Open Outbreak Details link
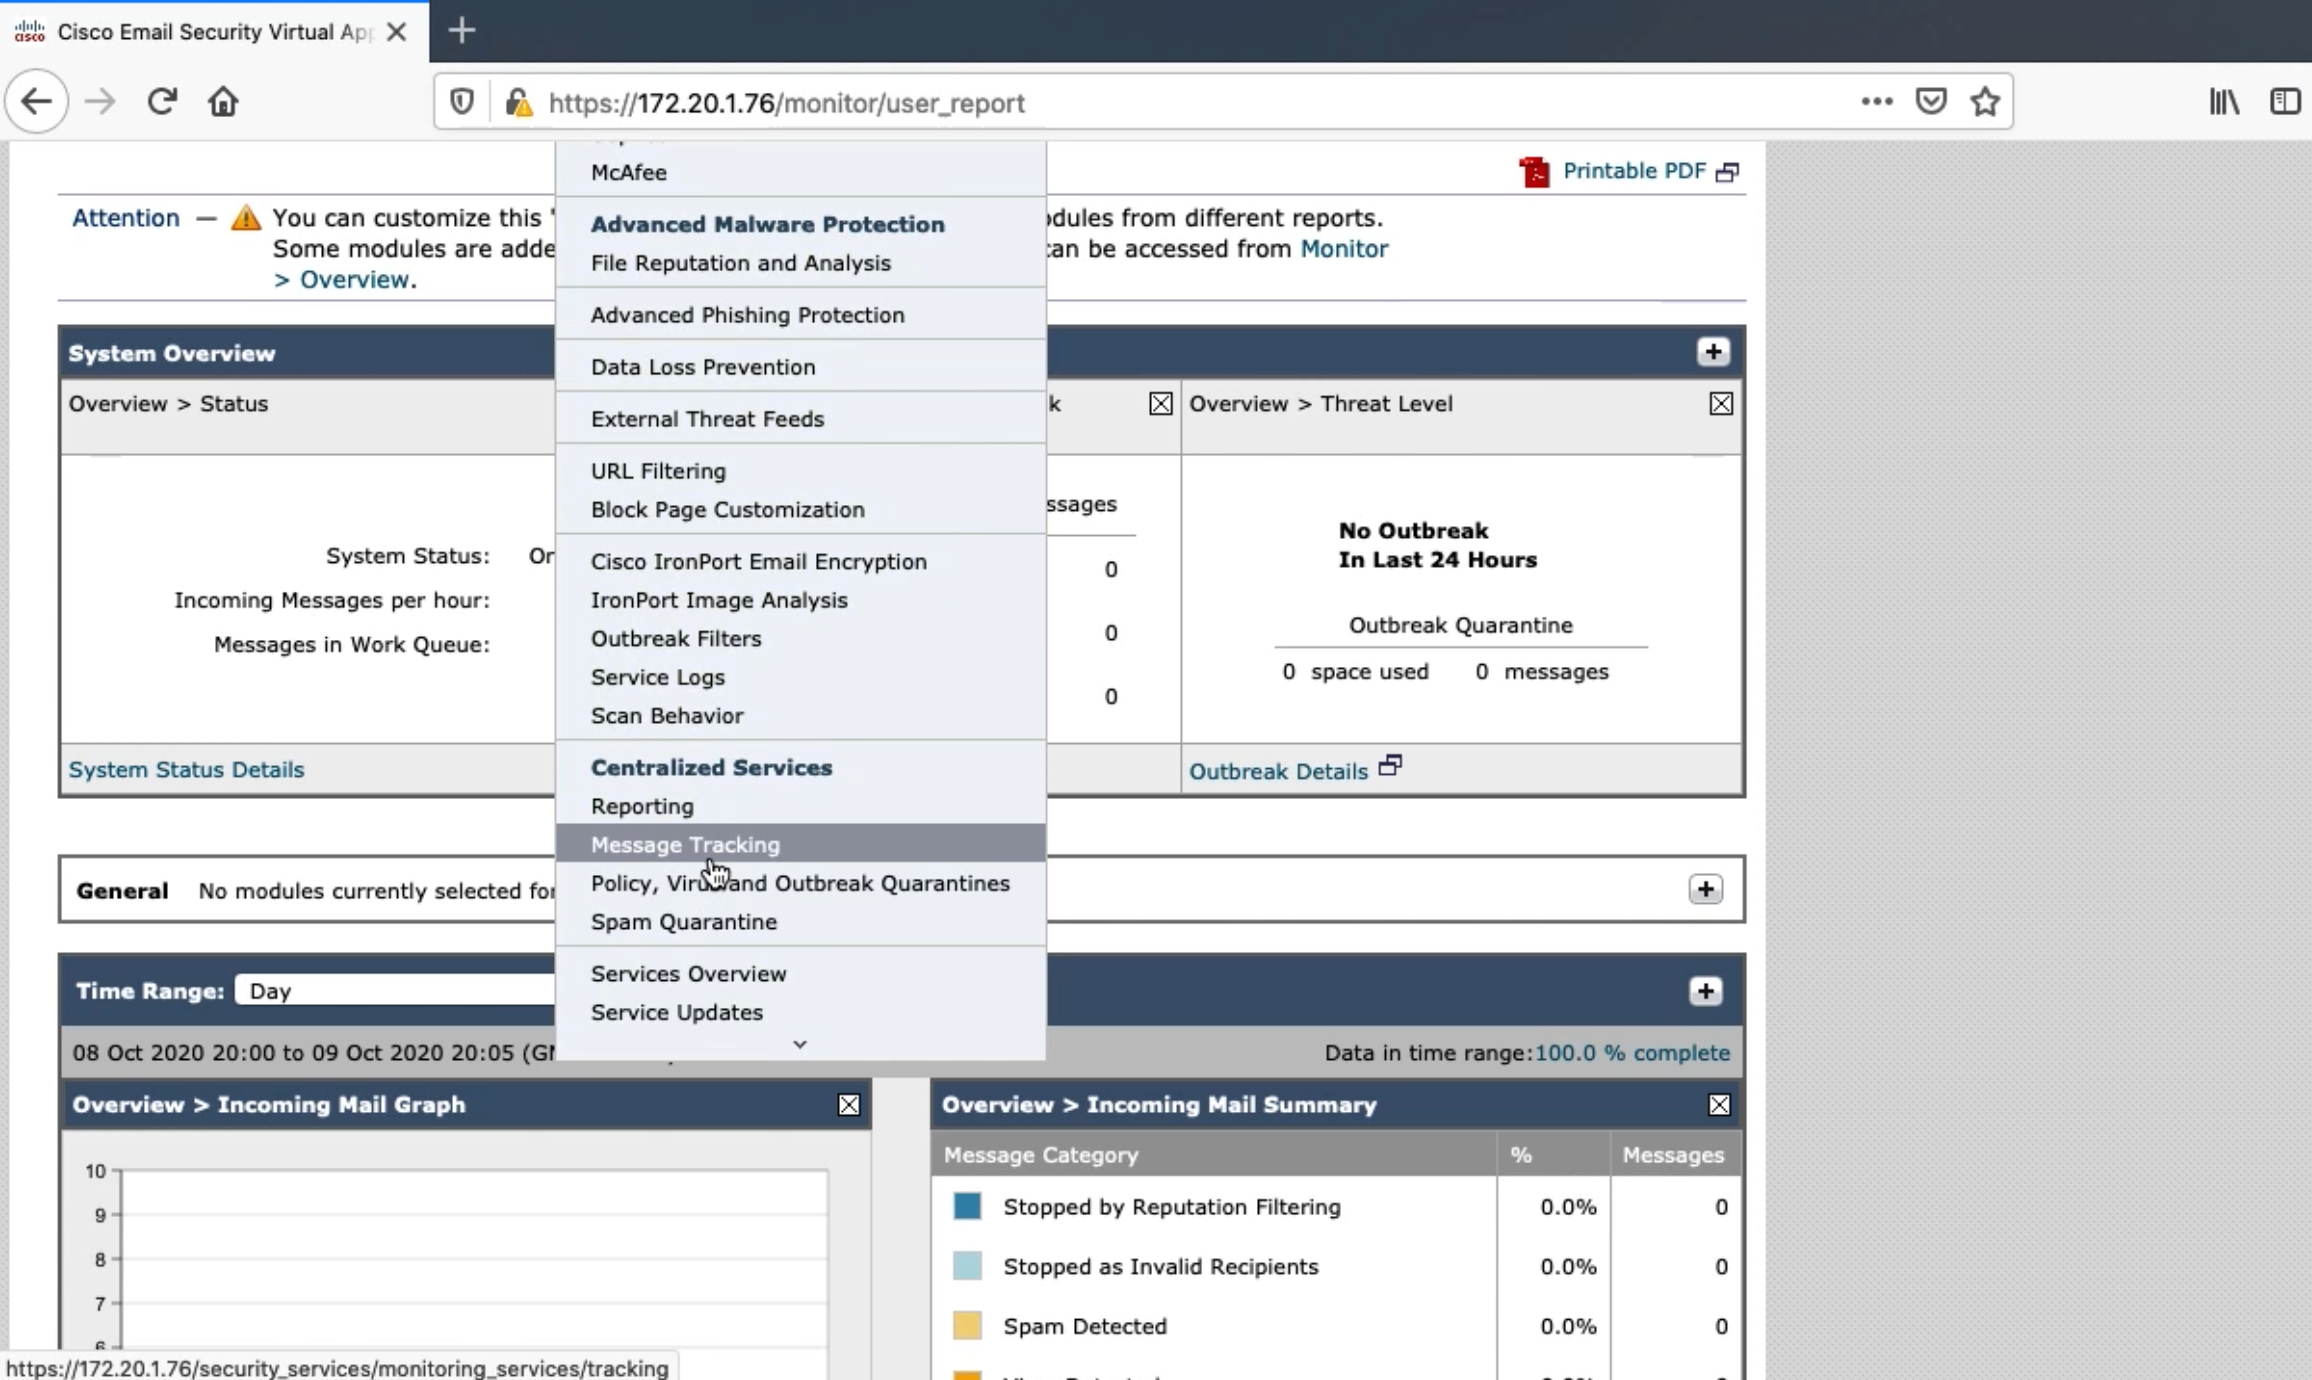The height and width of the screenshot is (1380, 2312). (x=1278, y=772)
